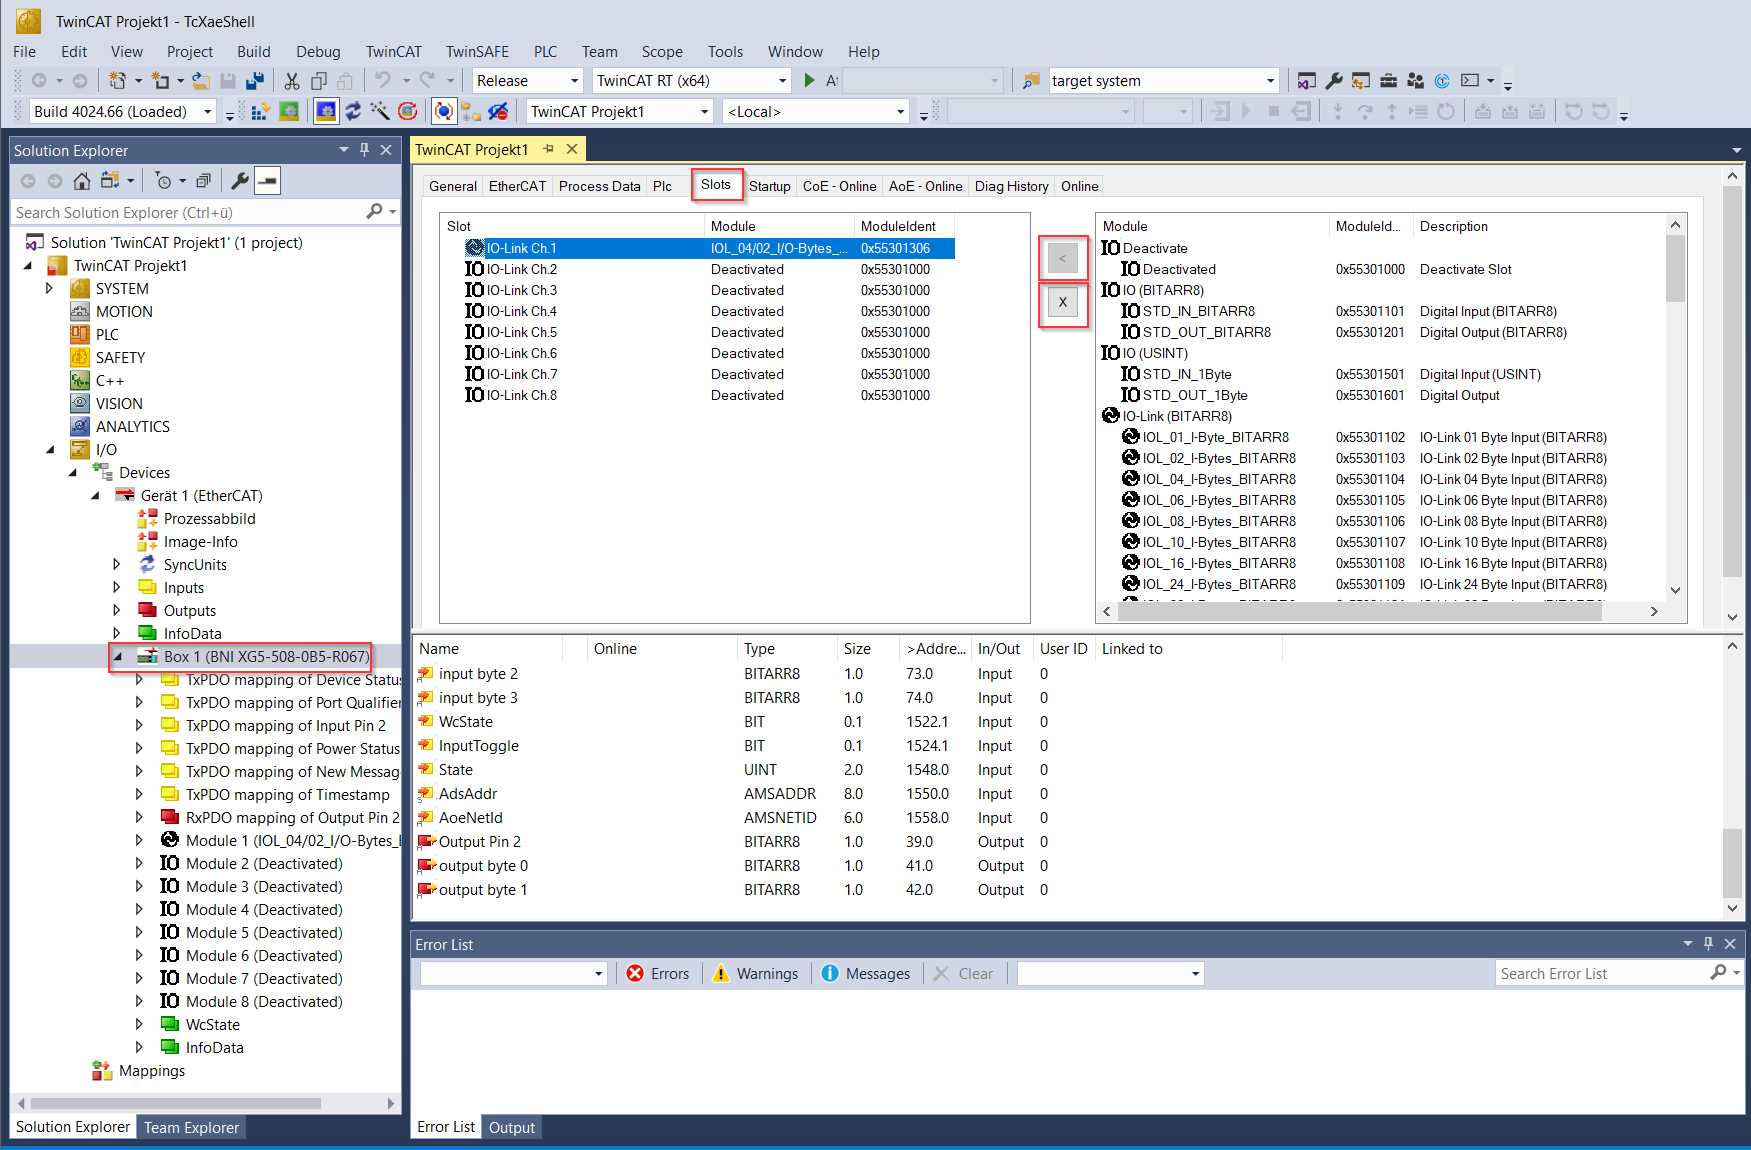The height and width of the screenshot is (1150, 1751).
Task: Click the '<' assign module button
Action: 1062,259
